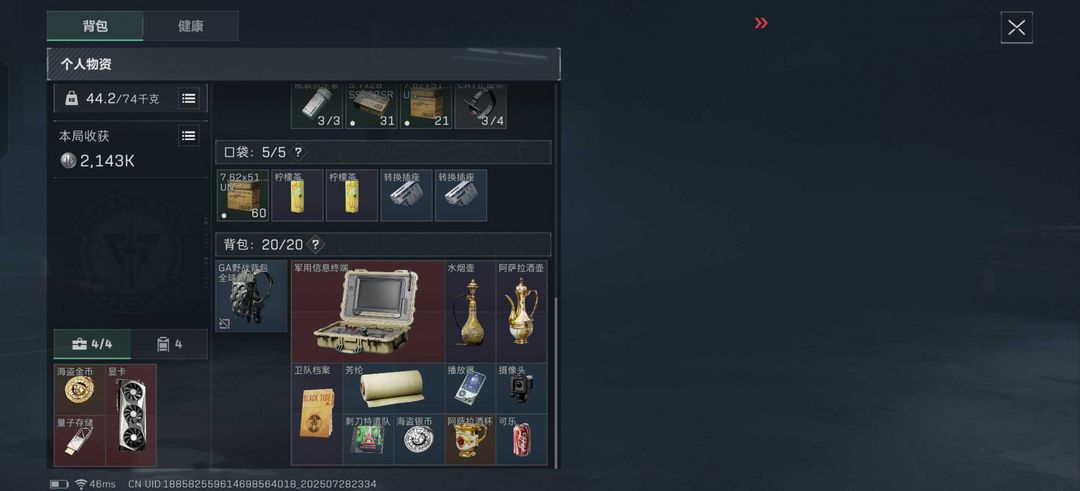
Task: Show help for 口袋 pockets
Action: point(298,152)
